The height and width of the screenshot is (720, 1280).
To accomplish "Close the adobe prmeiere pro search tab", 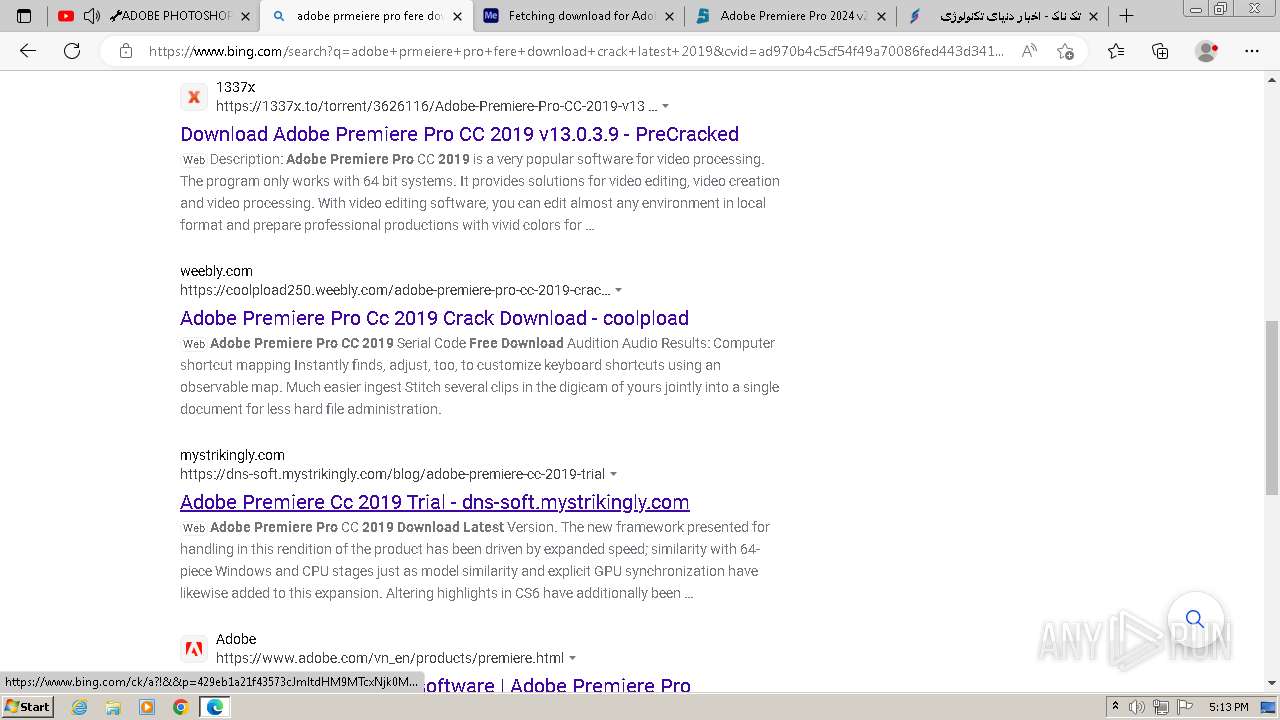I will (x=457, y=16).
